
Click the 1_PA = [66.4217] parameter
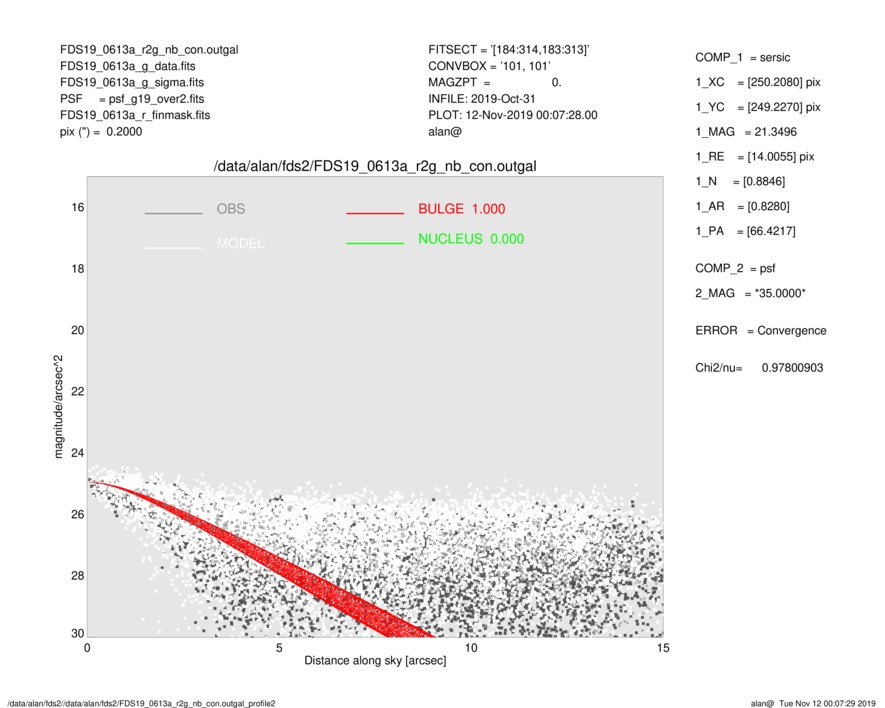(745, 231)
